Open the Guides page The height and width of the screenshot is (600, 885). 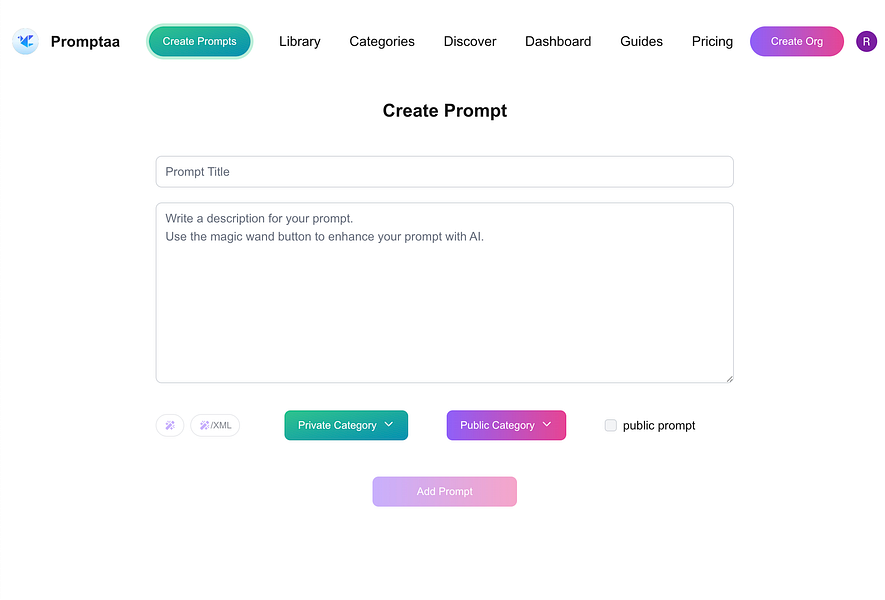tap(642, 41)
